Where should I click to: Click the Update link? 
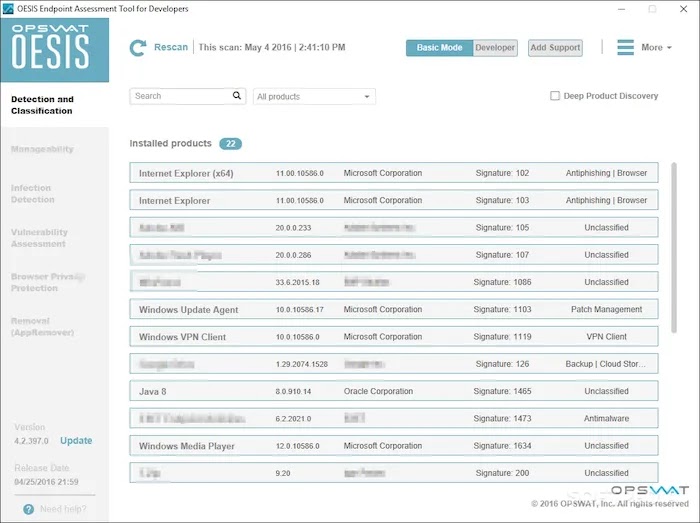[76, 441]
